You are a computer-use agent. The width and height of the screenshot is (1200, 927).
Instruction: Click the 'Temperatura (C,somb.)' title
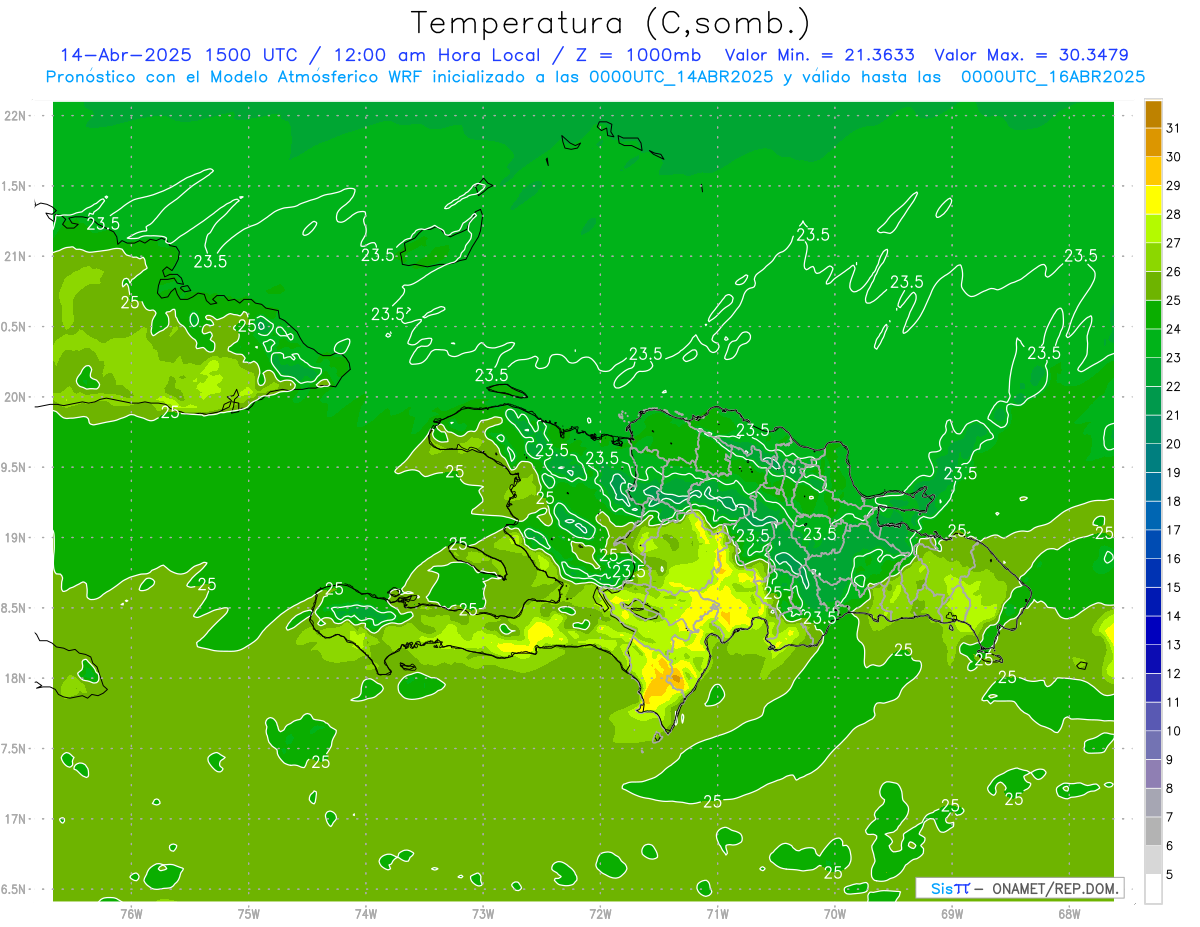pyautogui.click(x=611, y=22)
